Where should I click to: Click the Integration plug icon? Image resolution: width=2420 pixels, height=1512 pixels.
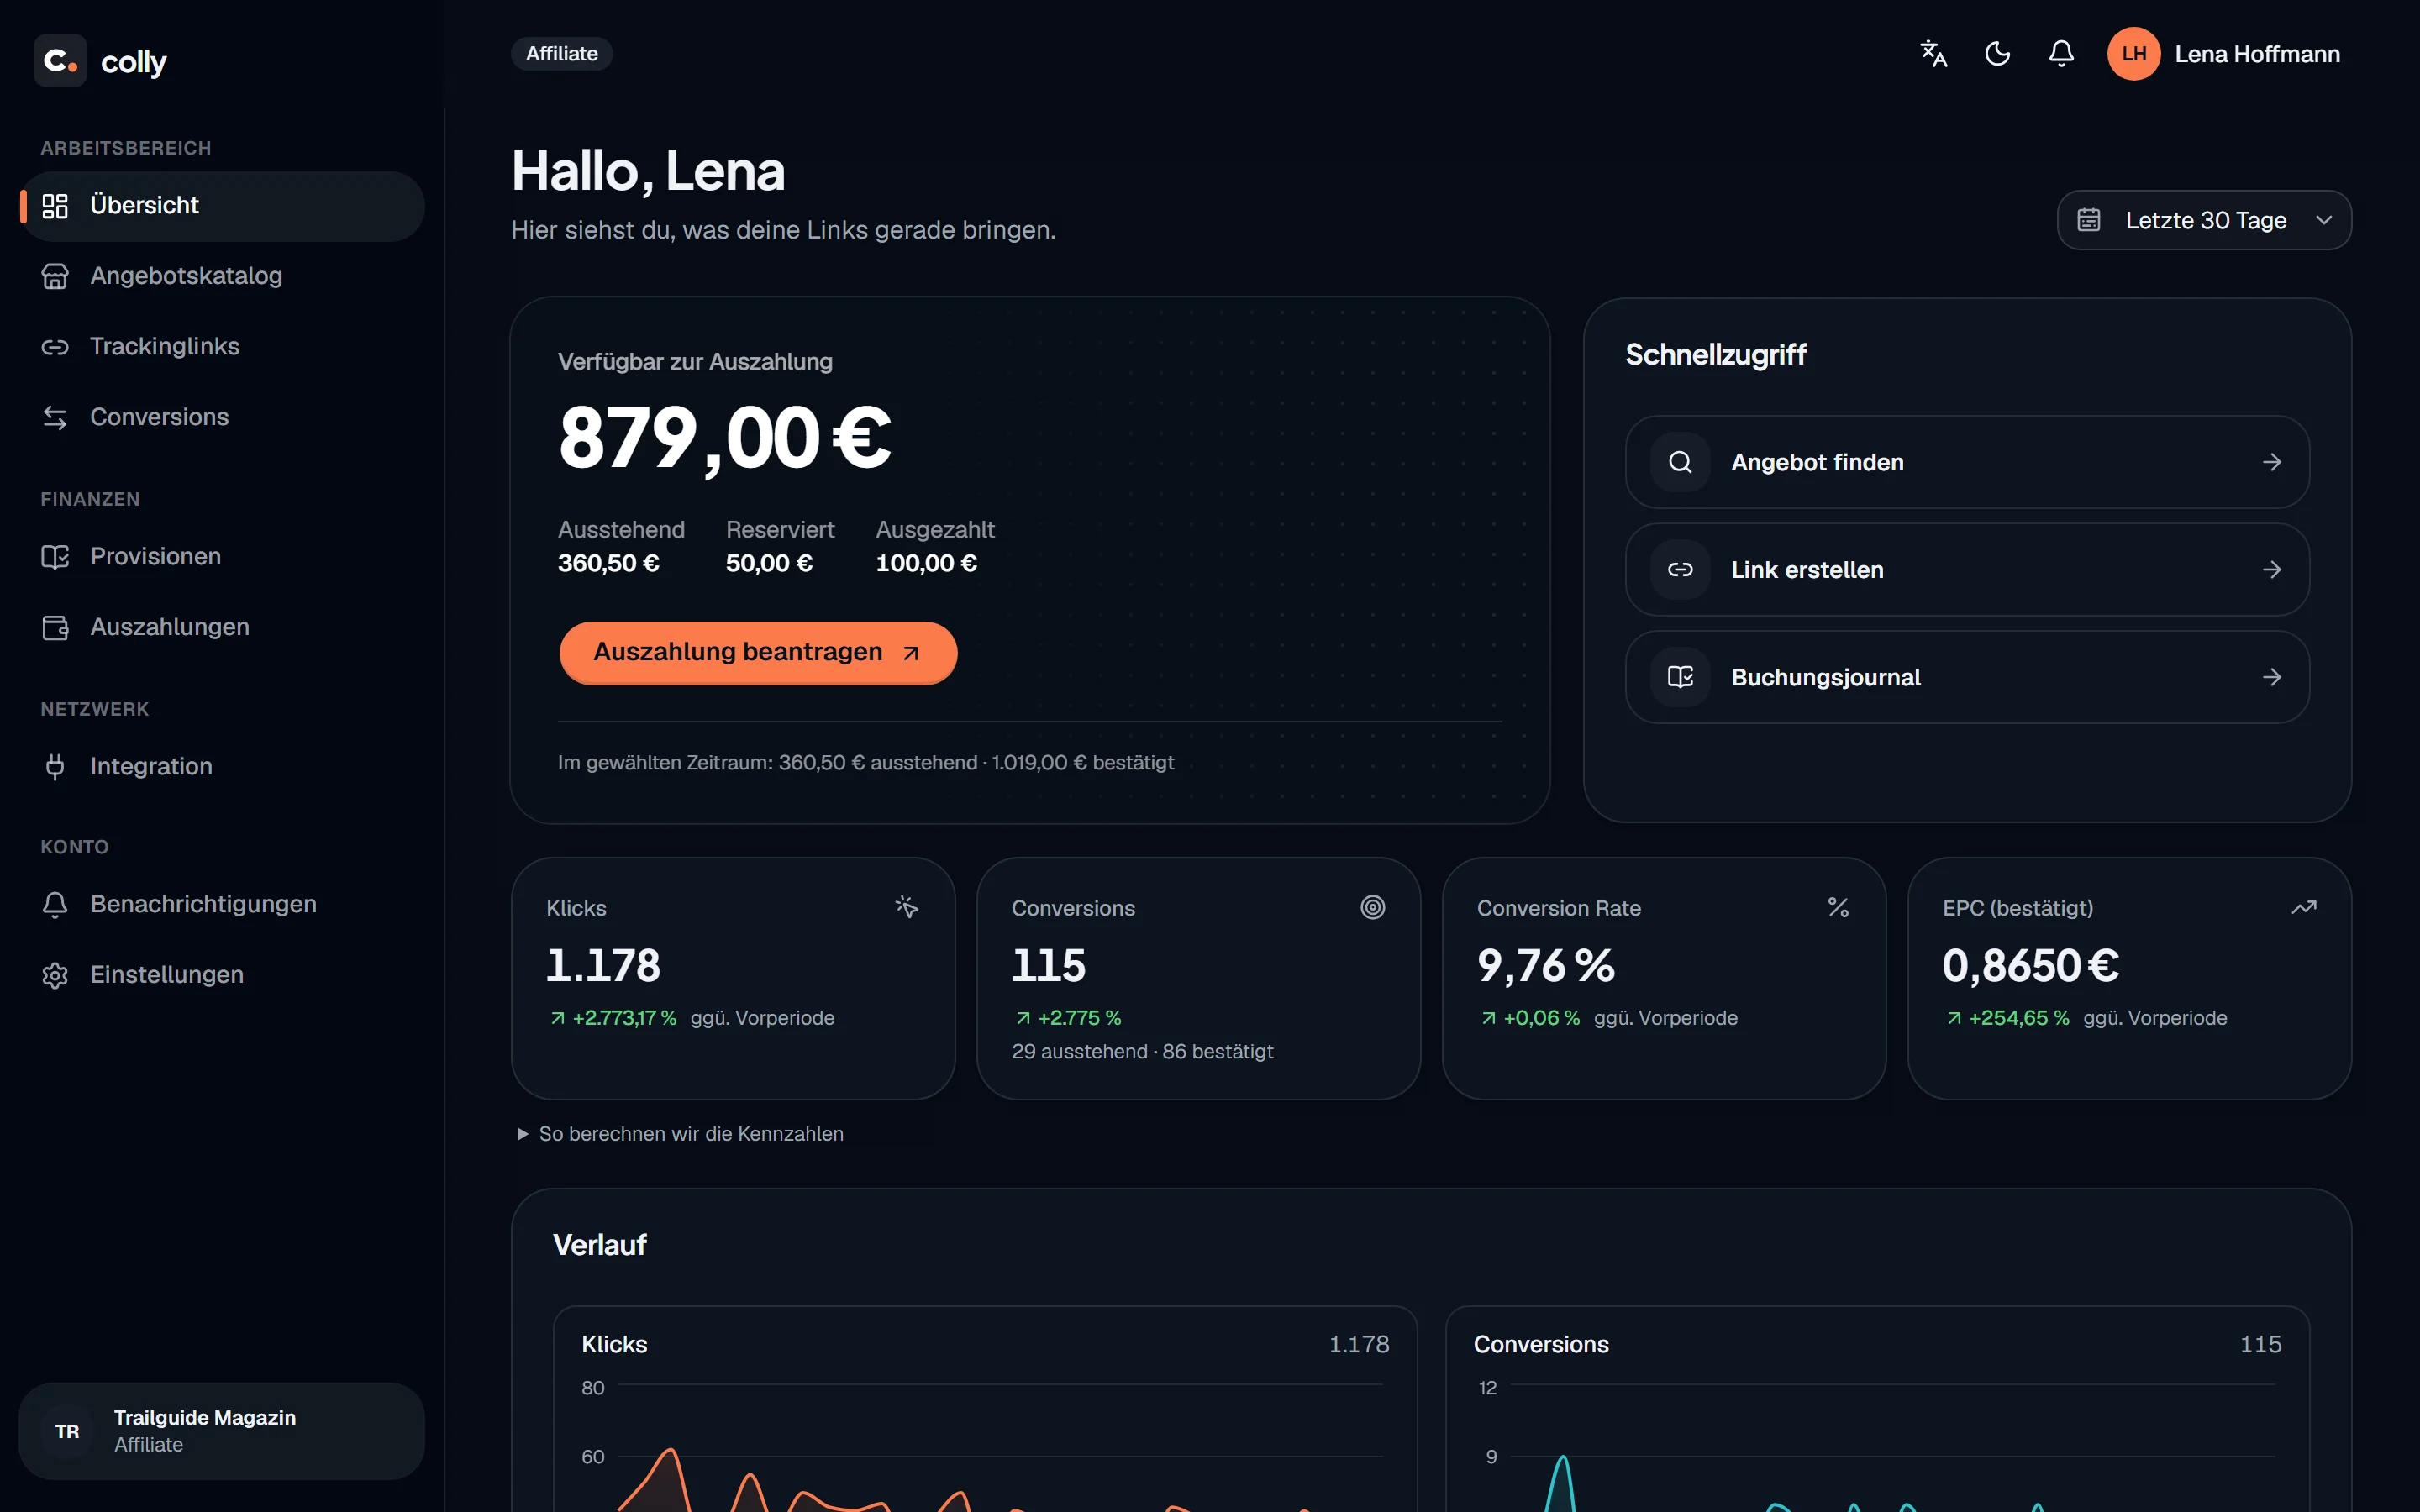pos(55,767)
